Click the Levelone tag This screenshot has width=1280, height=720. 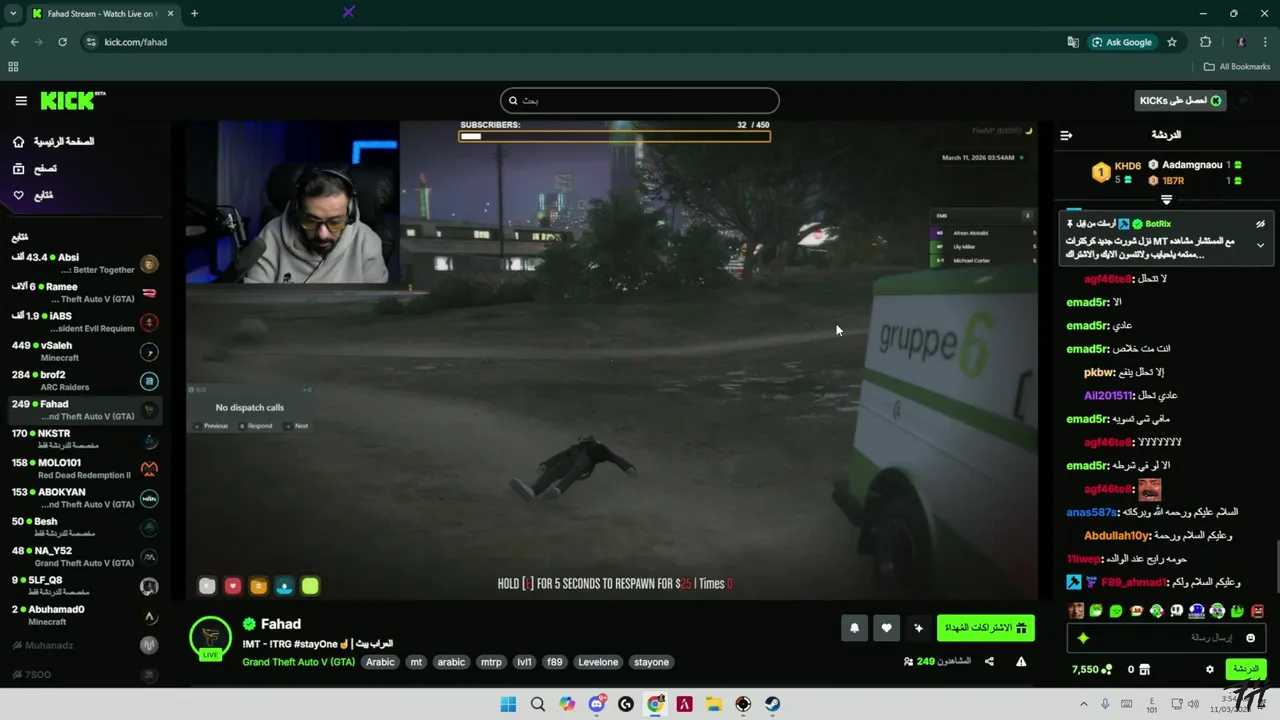(x=598, y=662)
